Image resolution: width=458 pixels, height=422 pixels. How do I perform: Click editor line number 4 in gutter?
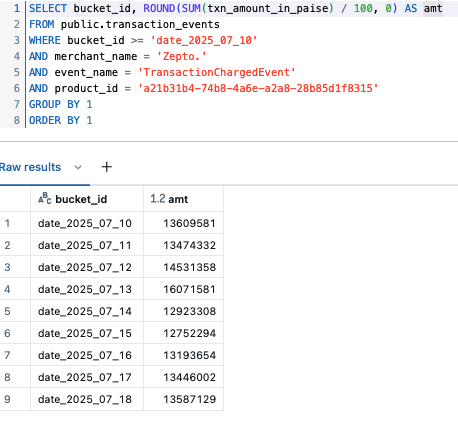click(17, 56)
